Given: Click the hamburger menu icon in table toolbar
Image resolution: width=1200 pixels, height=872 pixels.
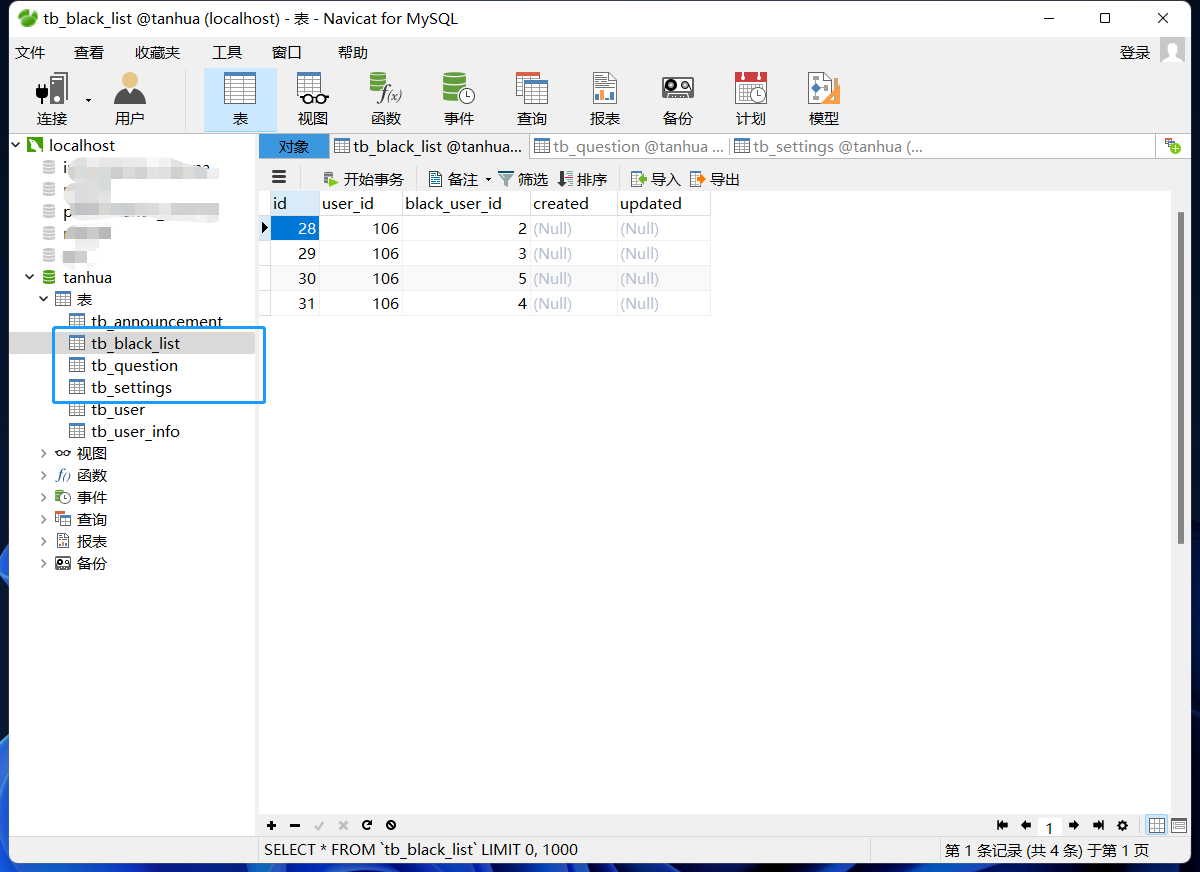Looking at the screenshot, I should point(279,177).
